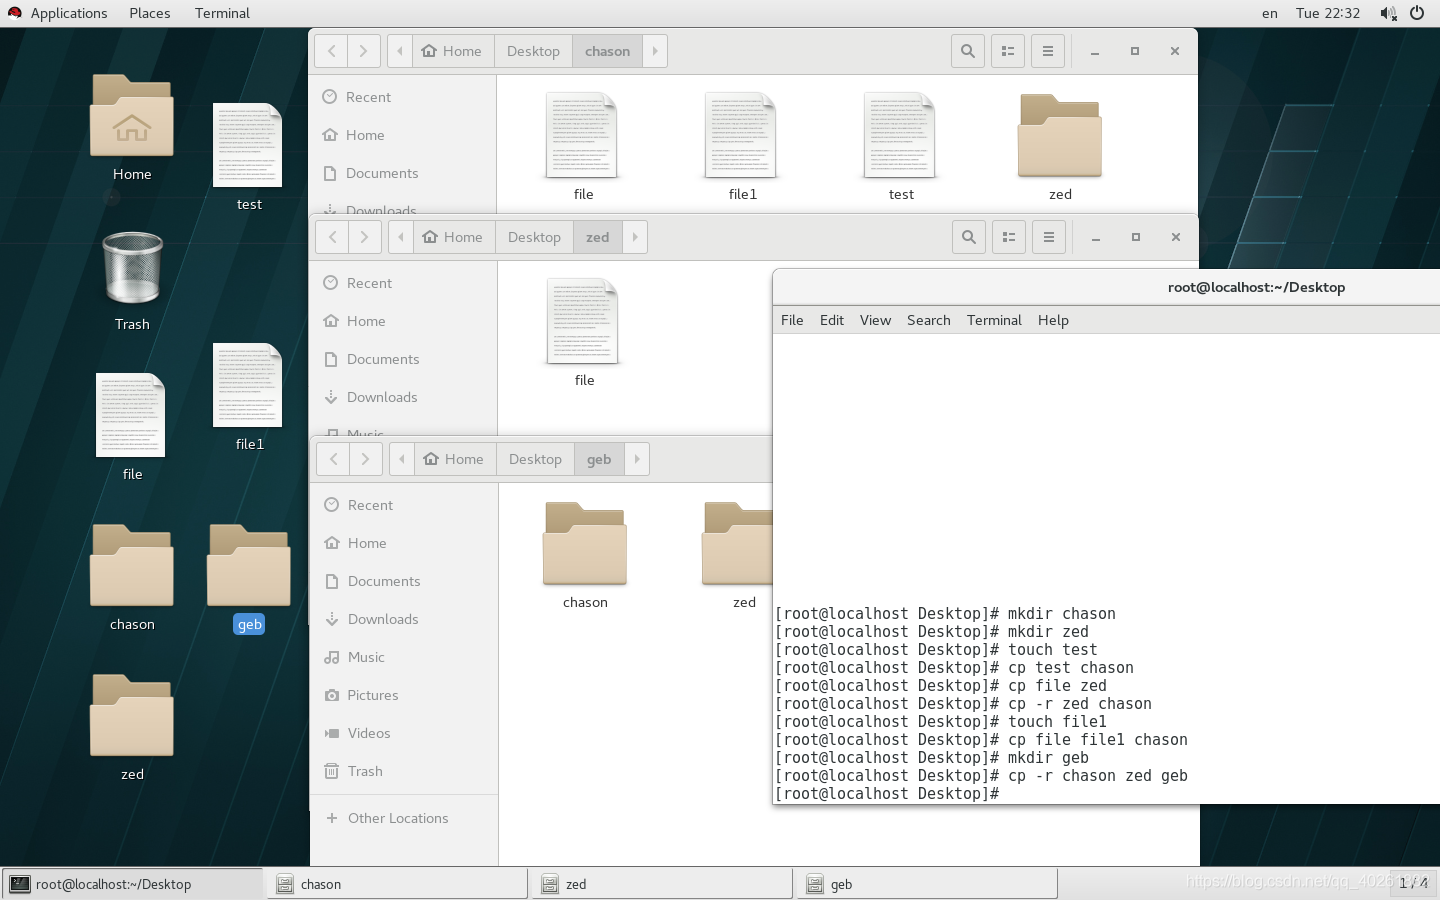Select the file document in the zed window

click(x=584, y=322)
